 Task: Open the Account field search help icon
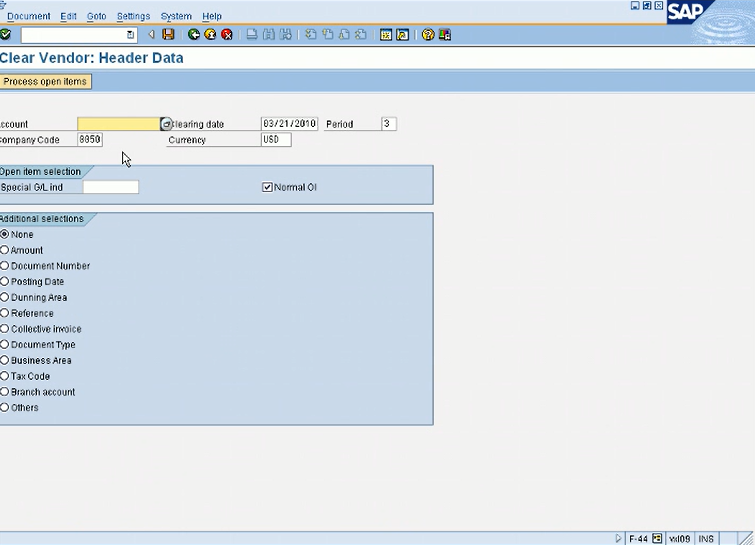(x=166, y=124)
